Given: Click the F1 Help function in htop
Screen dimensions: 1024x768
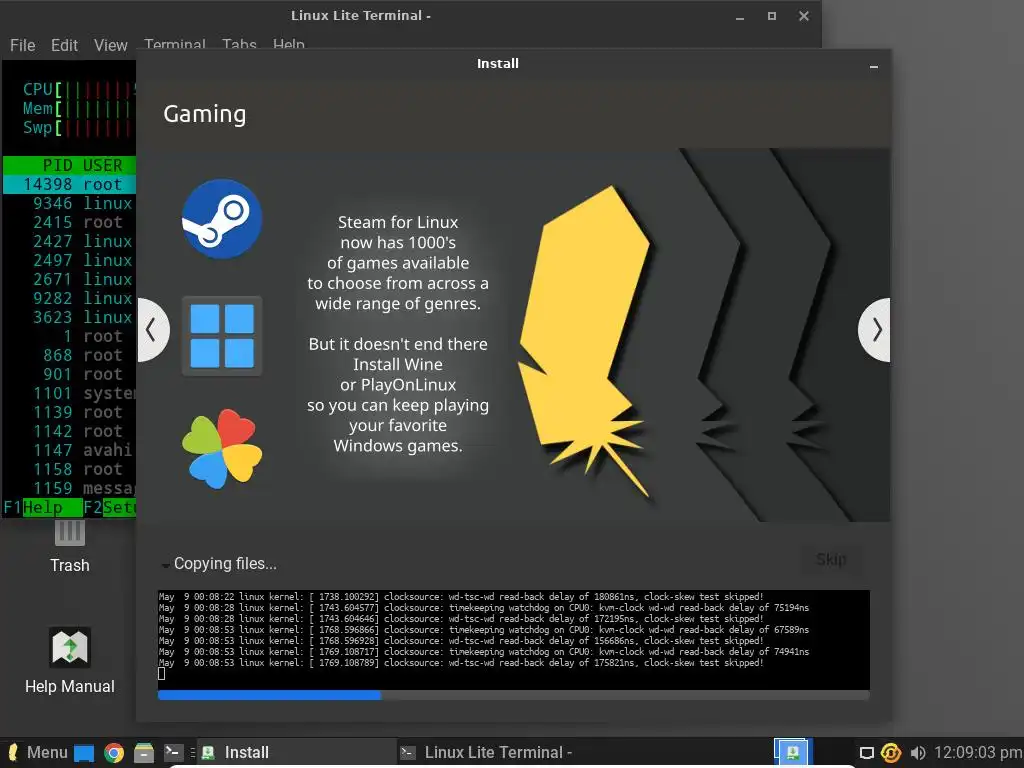Looking at the screenshot, I should [42, 507].
